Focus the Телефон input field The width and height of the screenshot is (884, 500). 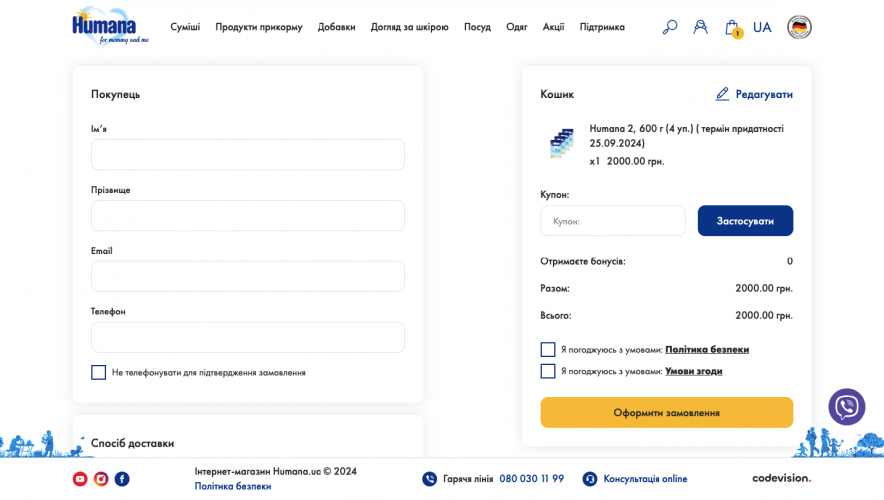(248, 337)
